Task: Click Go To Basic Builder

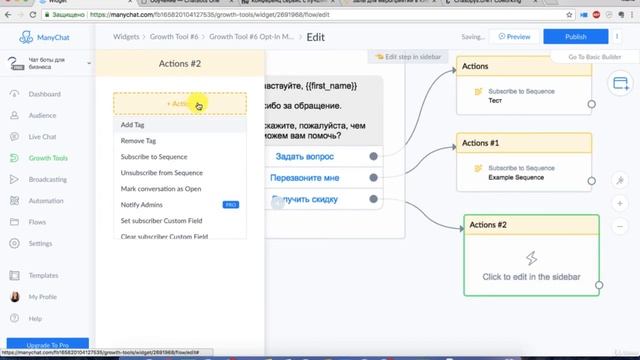Action: tap(595, 57)
